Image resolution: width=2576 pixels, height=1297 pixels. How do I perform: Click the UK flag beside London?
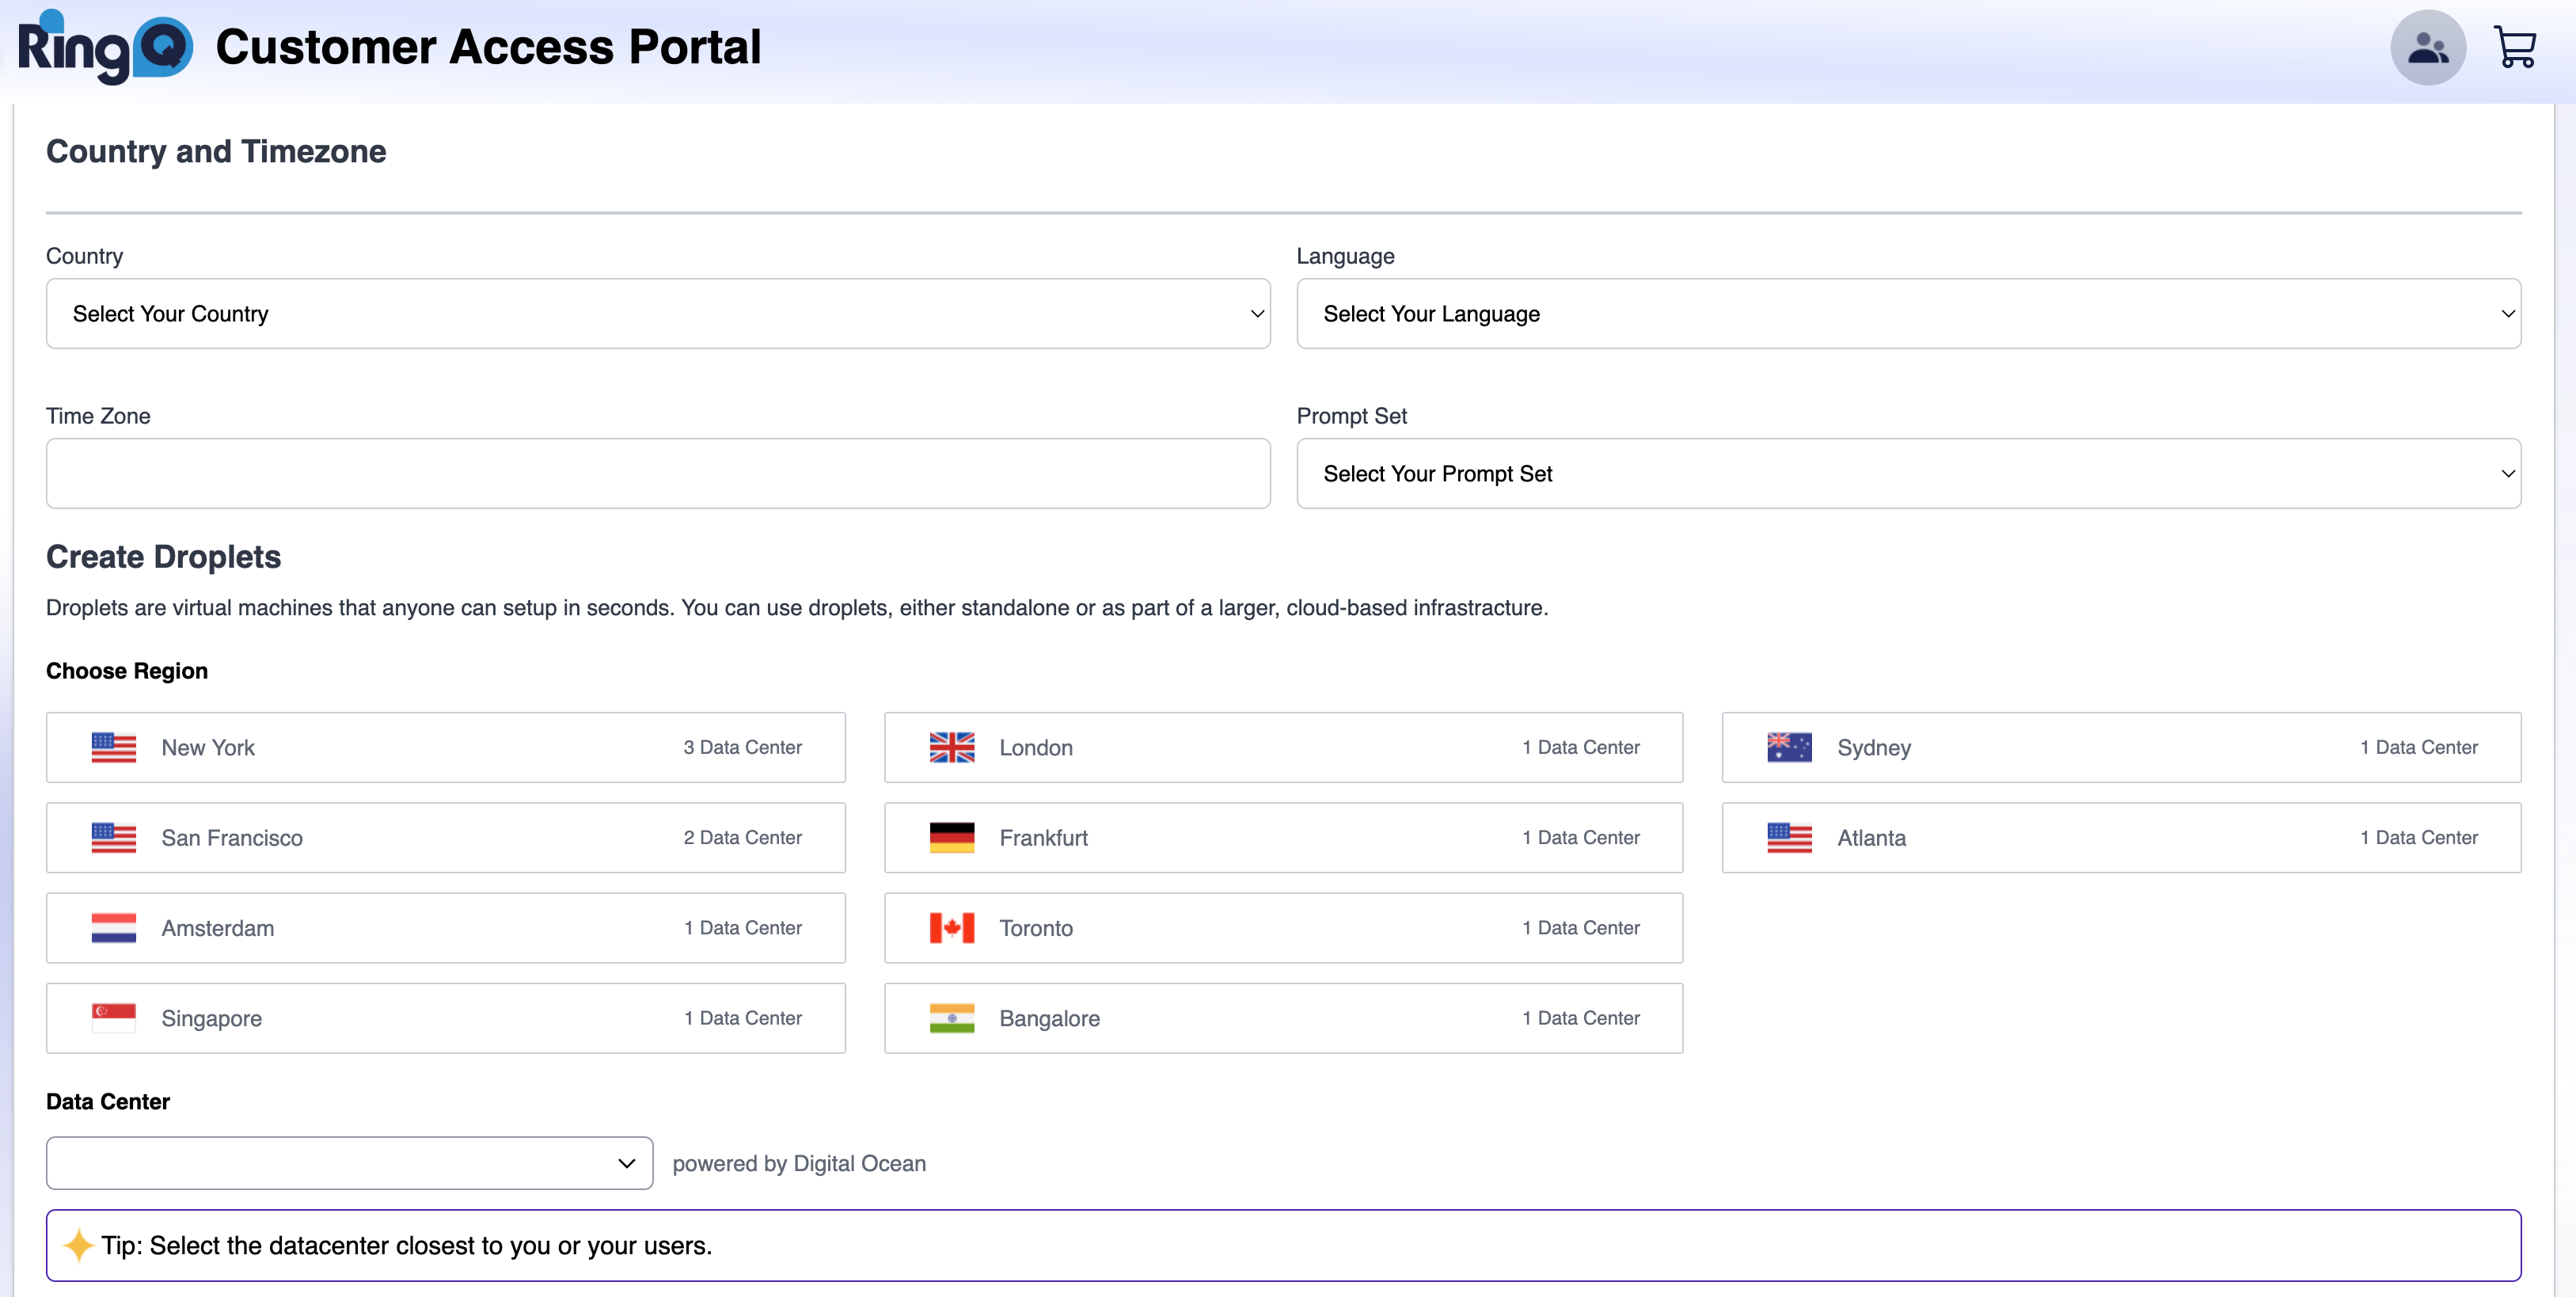coord(951,747)
